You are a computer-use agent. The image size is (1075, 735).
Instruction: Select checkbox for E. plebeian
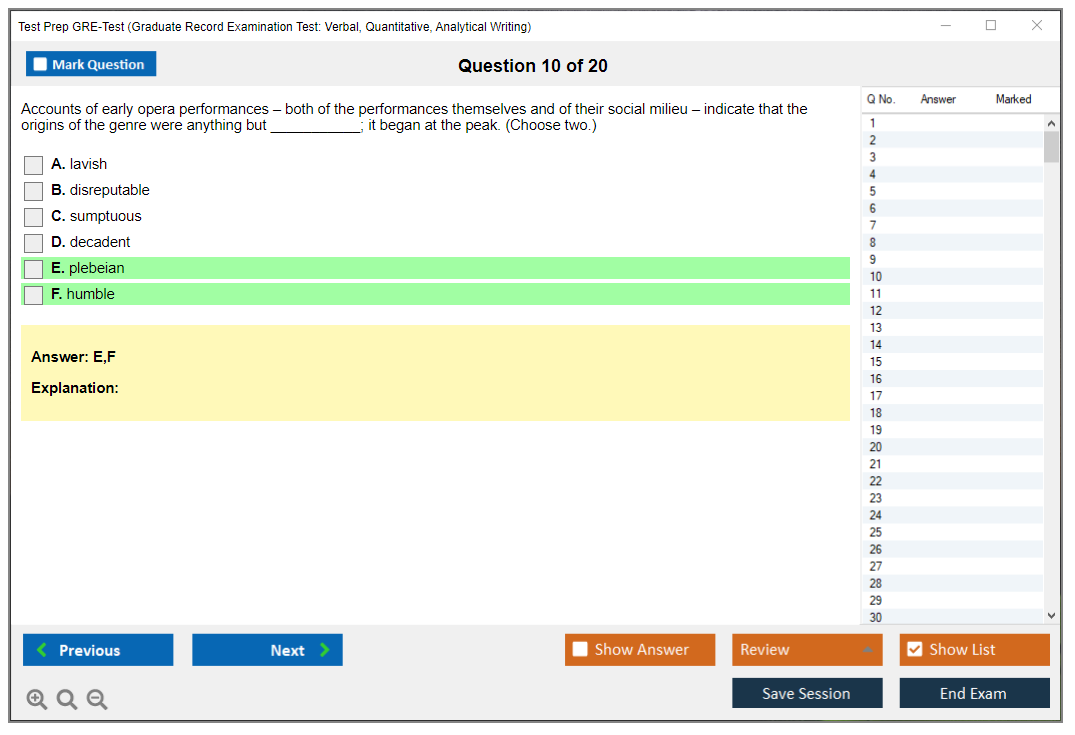tap(34, 269)
